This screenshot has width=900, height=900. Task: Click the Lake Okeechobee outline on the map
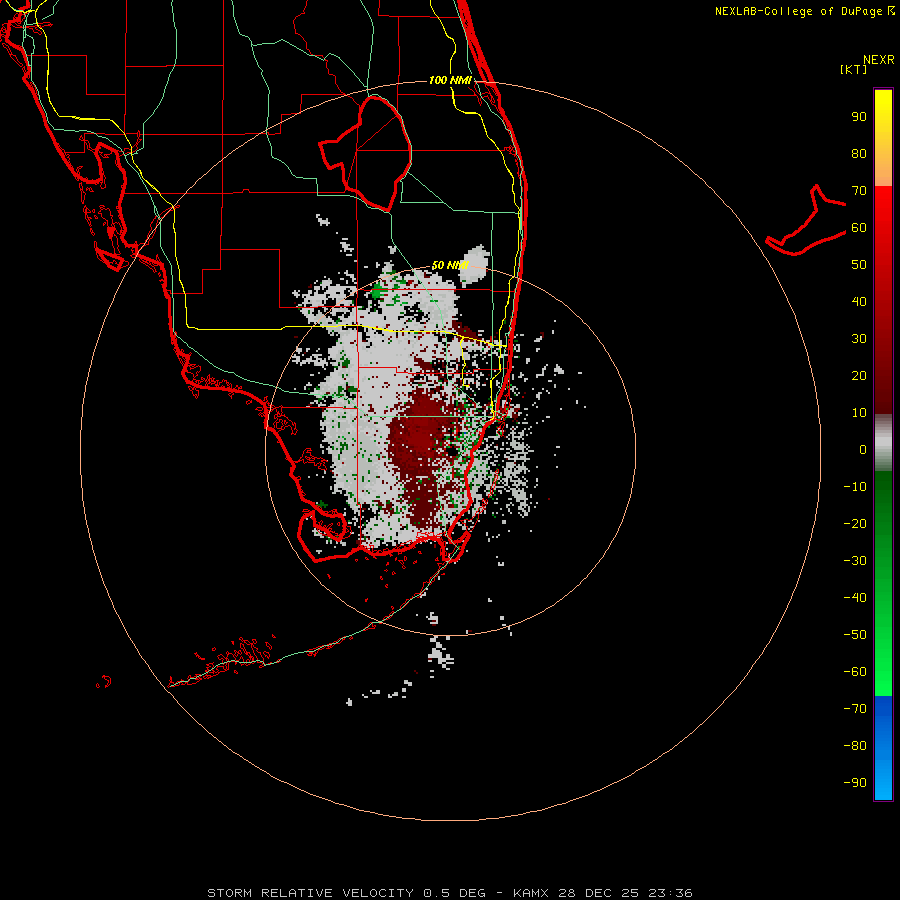[366, 153]
